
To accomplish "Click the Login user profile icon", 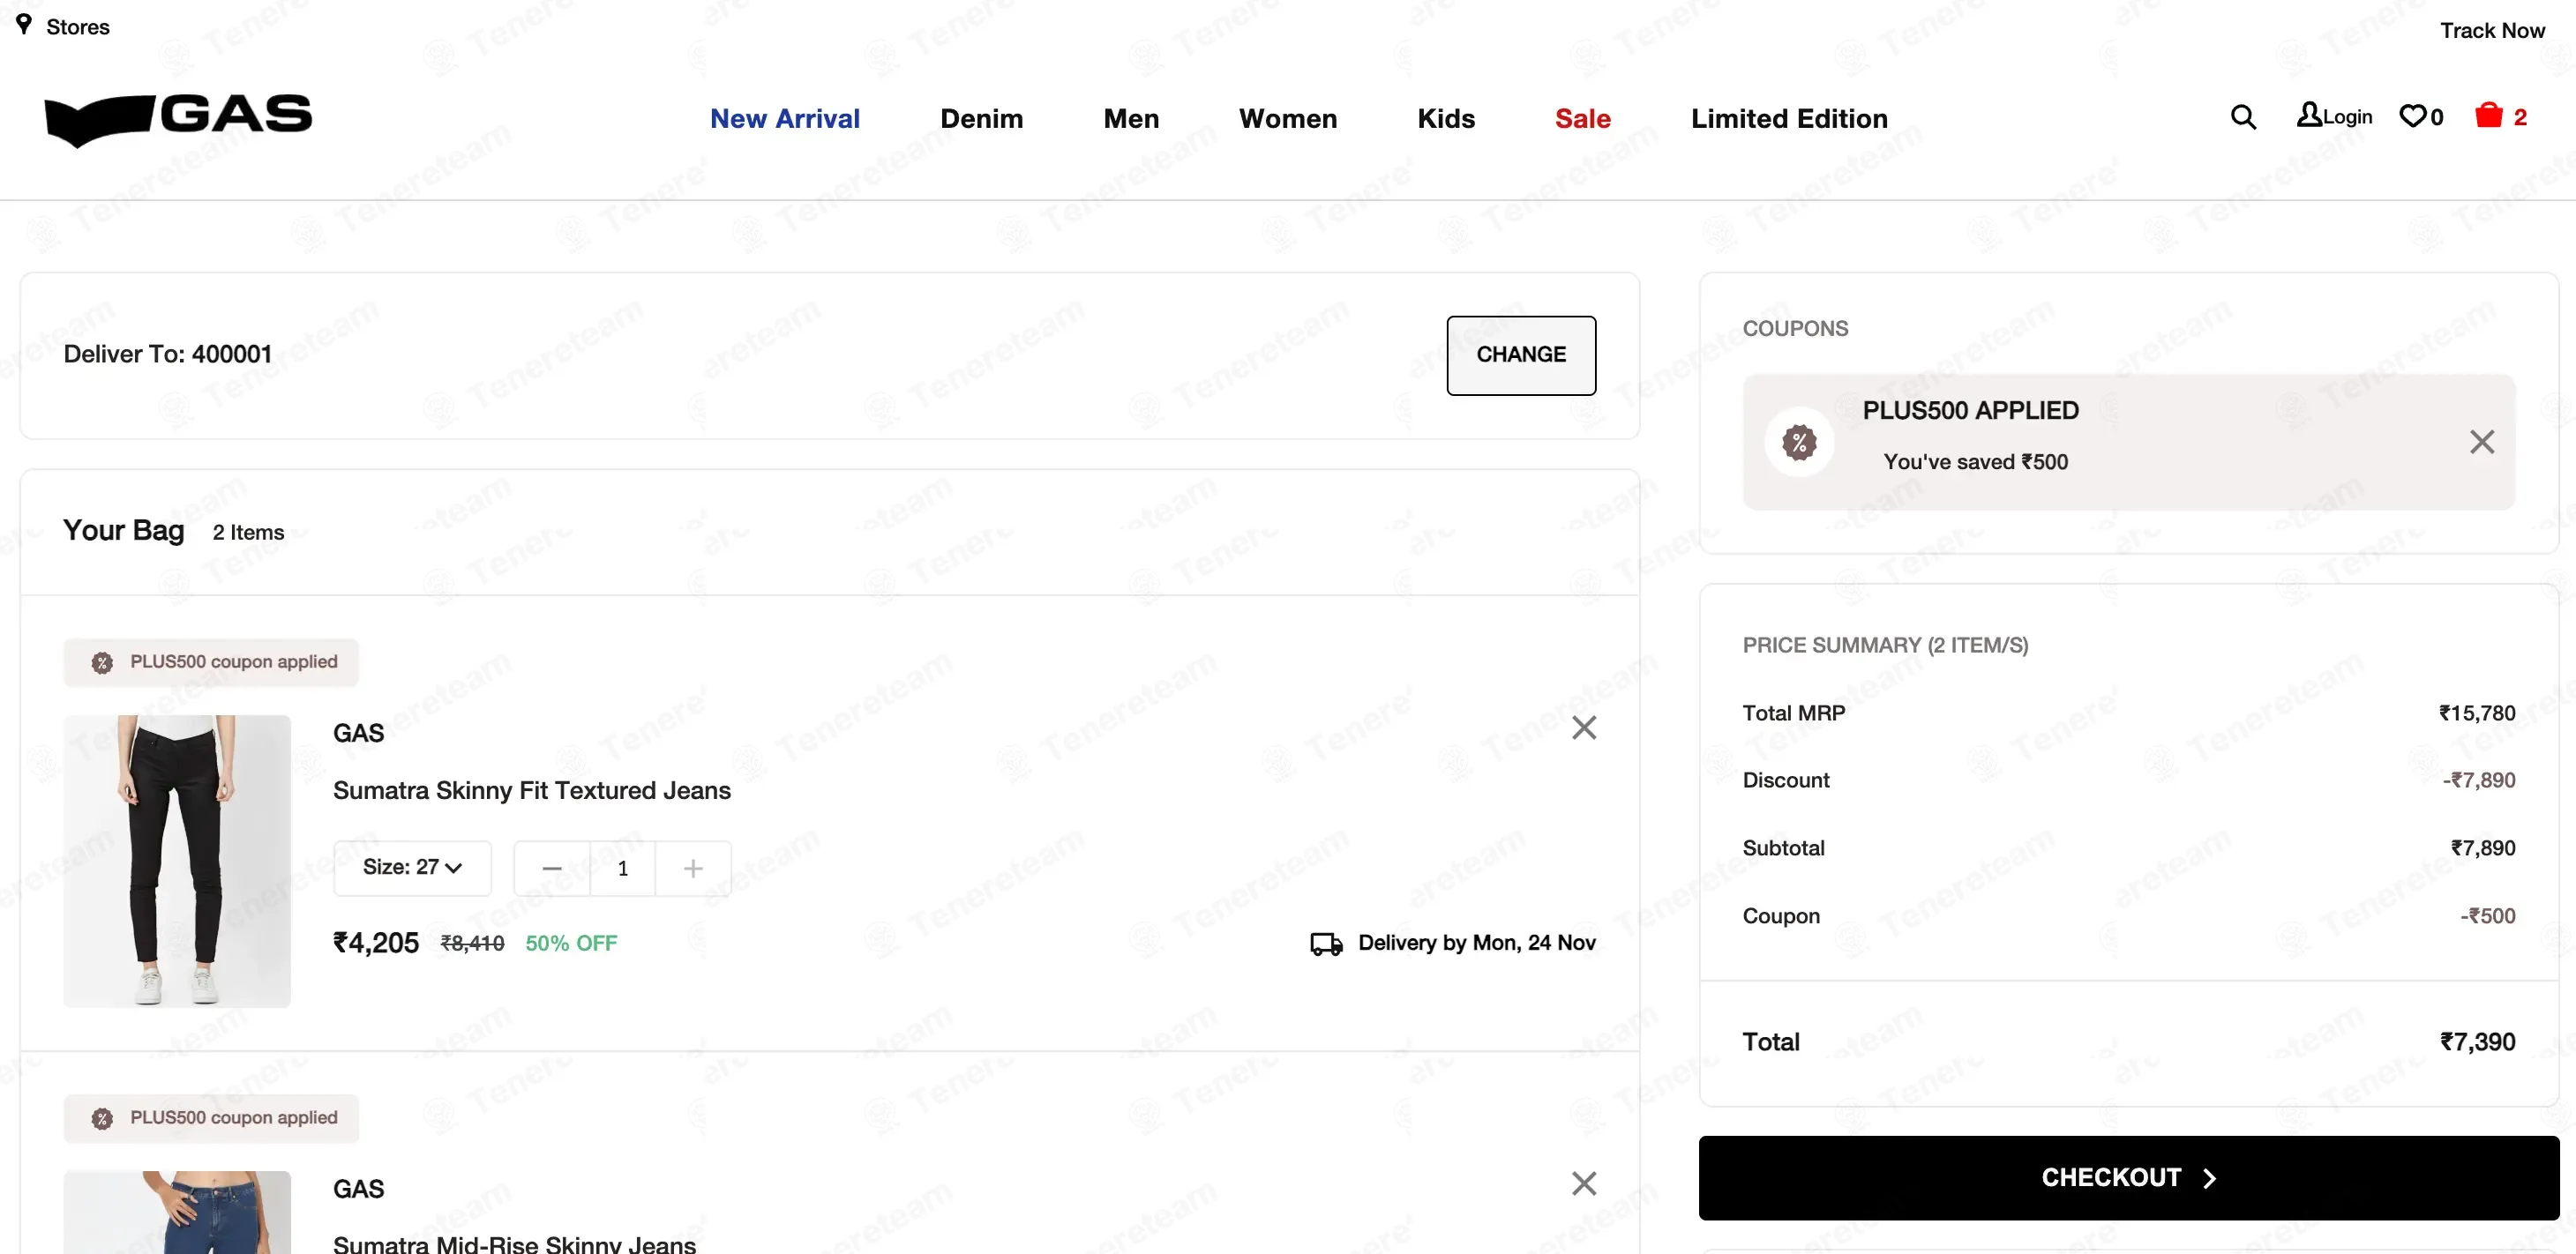I will pyautogui.click(x=2309, y=115).
